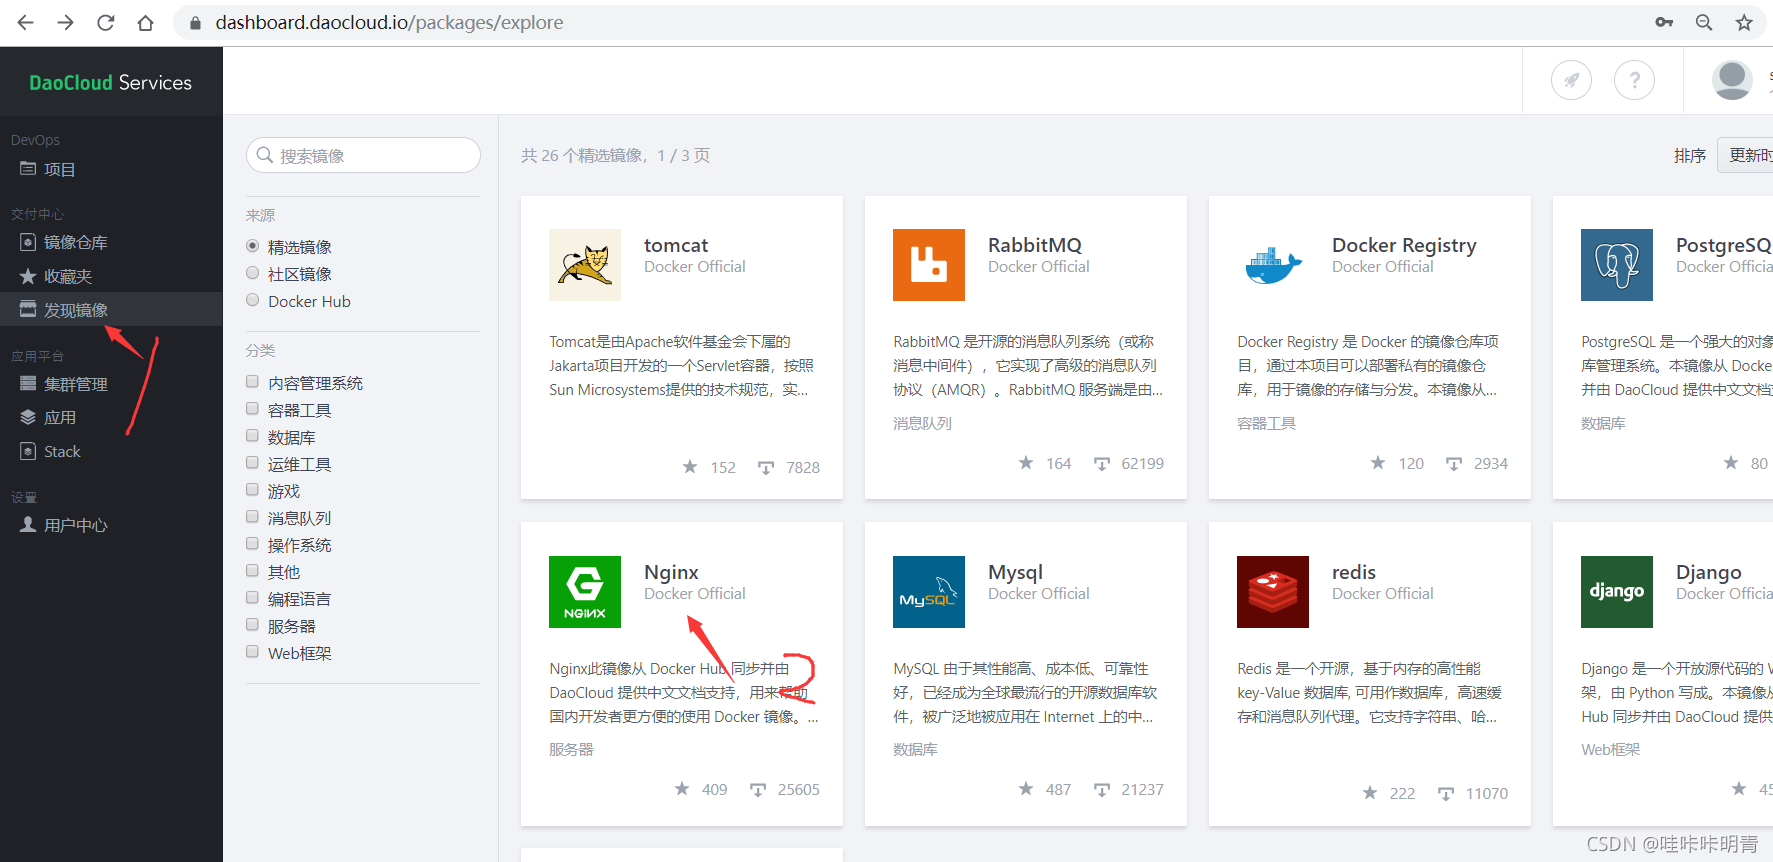Open the RabbitMQ image title
Image resolution: width=1773 pixels, height=862 pixels.
tap(1035, 245)
